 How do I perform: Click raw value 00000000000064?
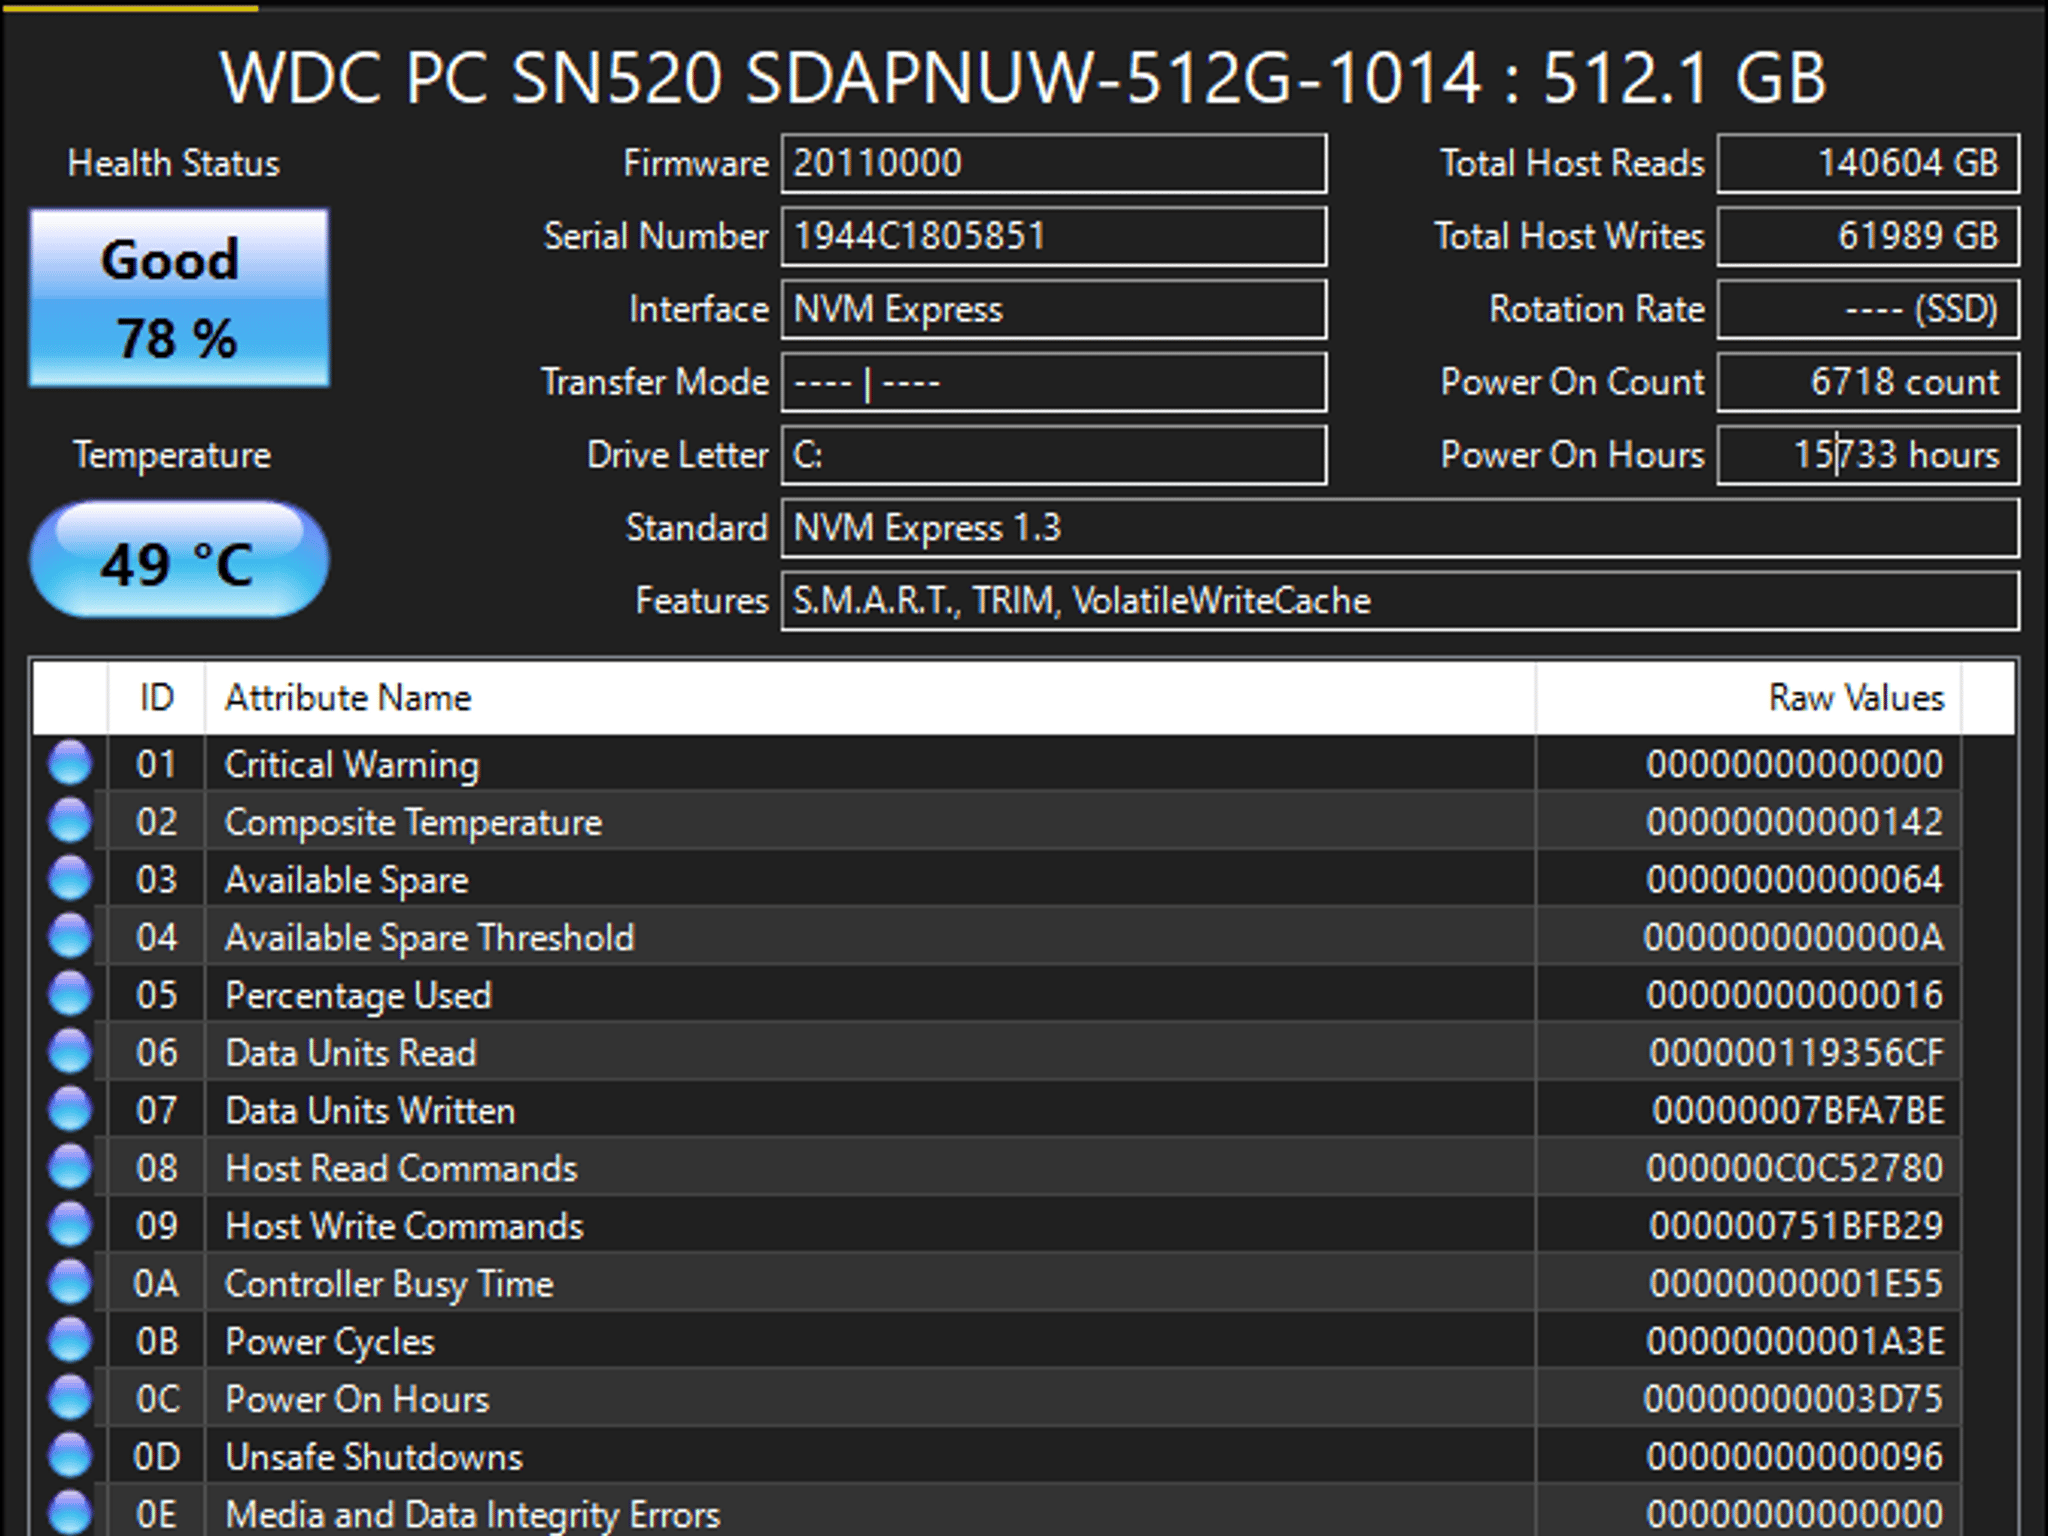[1795, 880]
